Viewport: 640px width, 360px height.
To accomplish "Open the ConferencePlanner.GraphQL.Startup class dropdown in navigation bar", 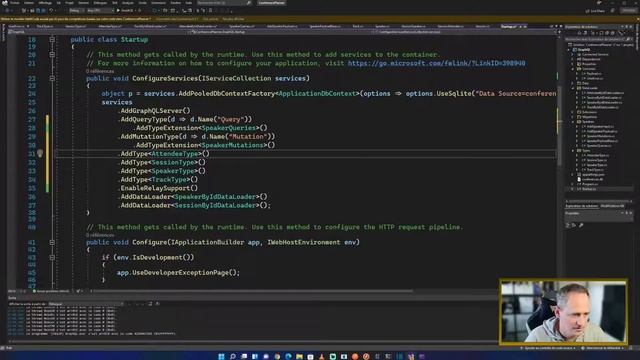I will (282, 32).
